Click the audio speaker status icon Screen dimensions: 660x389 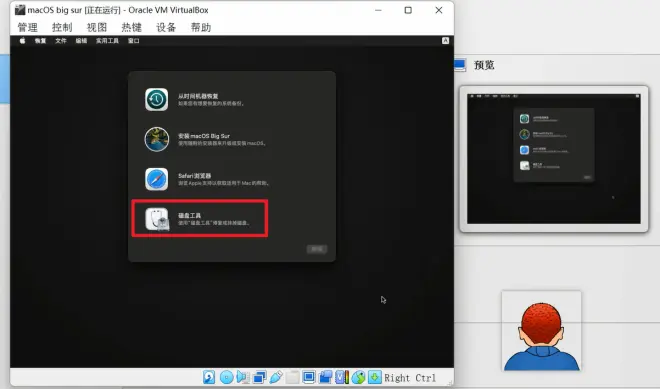(243, 377)
